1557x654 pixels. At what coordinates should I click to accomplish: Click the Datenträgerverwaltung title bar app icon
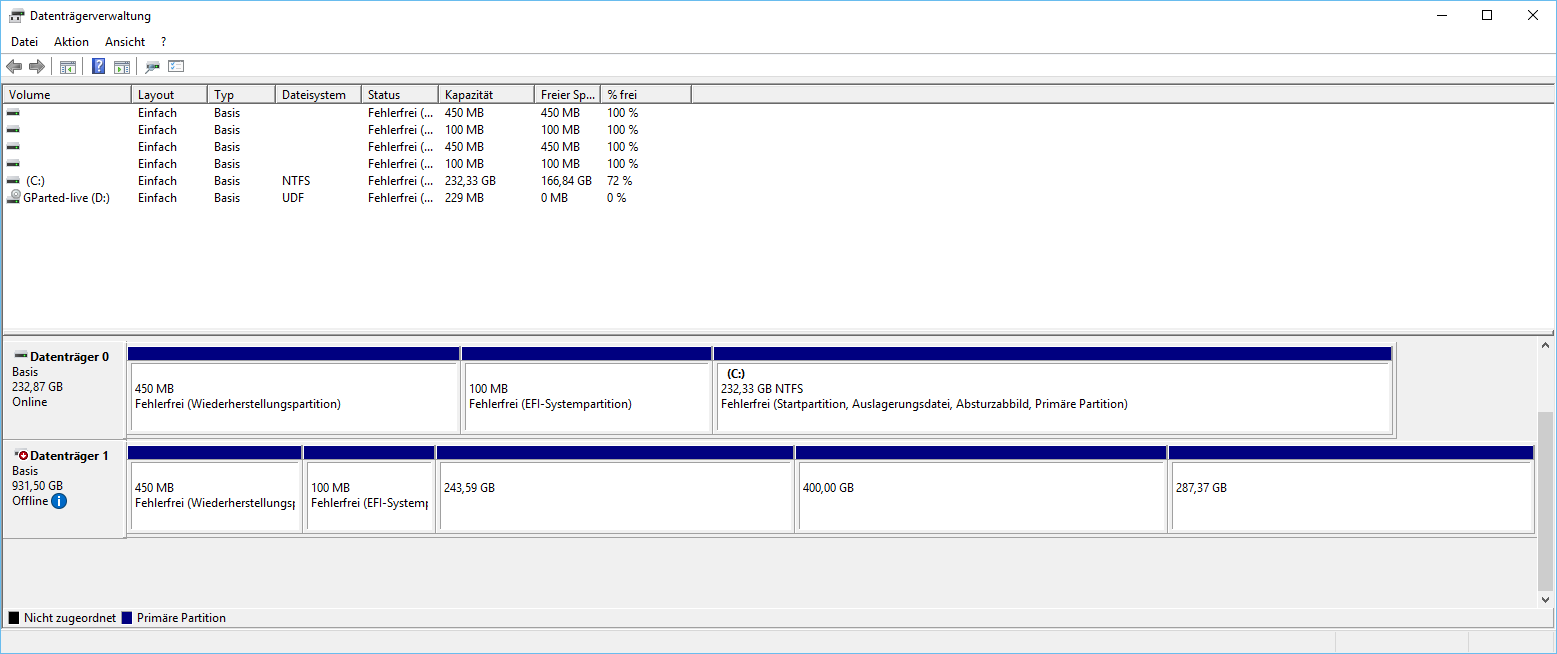pos(17,16)
